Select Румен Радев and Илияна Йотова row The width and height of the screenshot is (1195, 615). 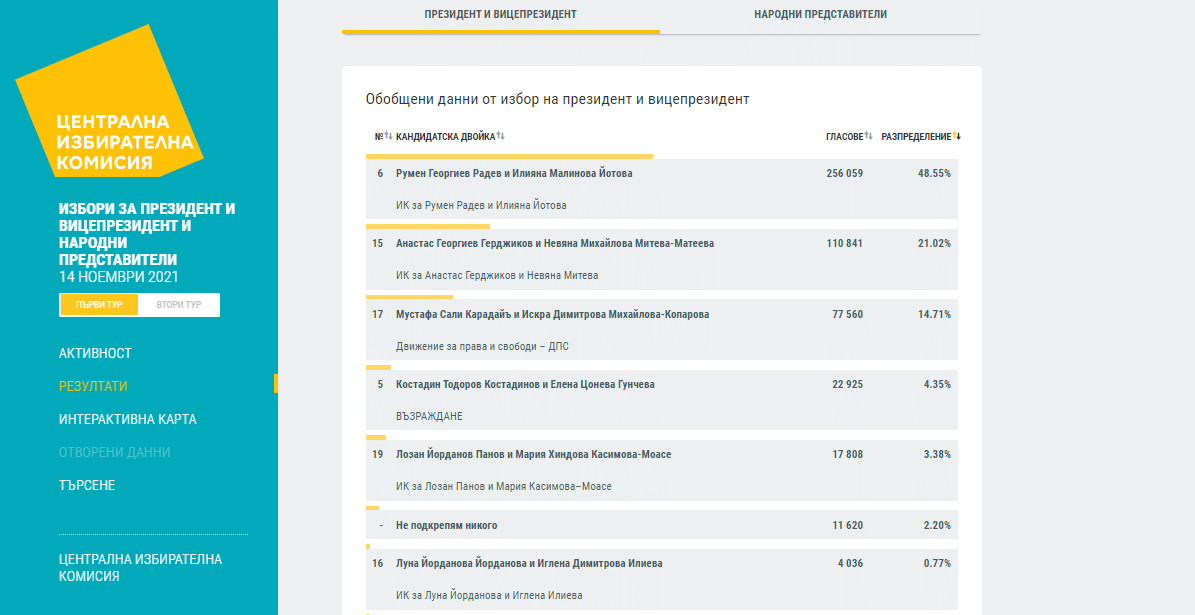(x=660, y=189)
